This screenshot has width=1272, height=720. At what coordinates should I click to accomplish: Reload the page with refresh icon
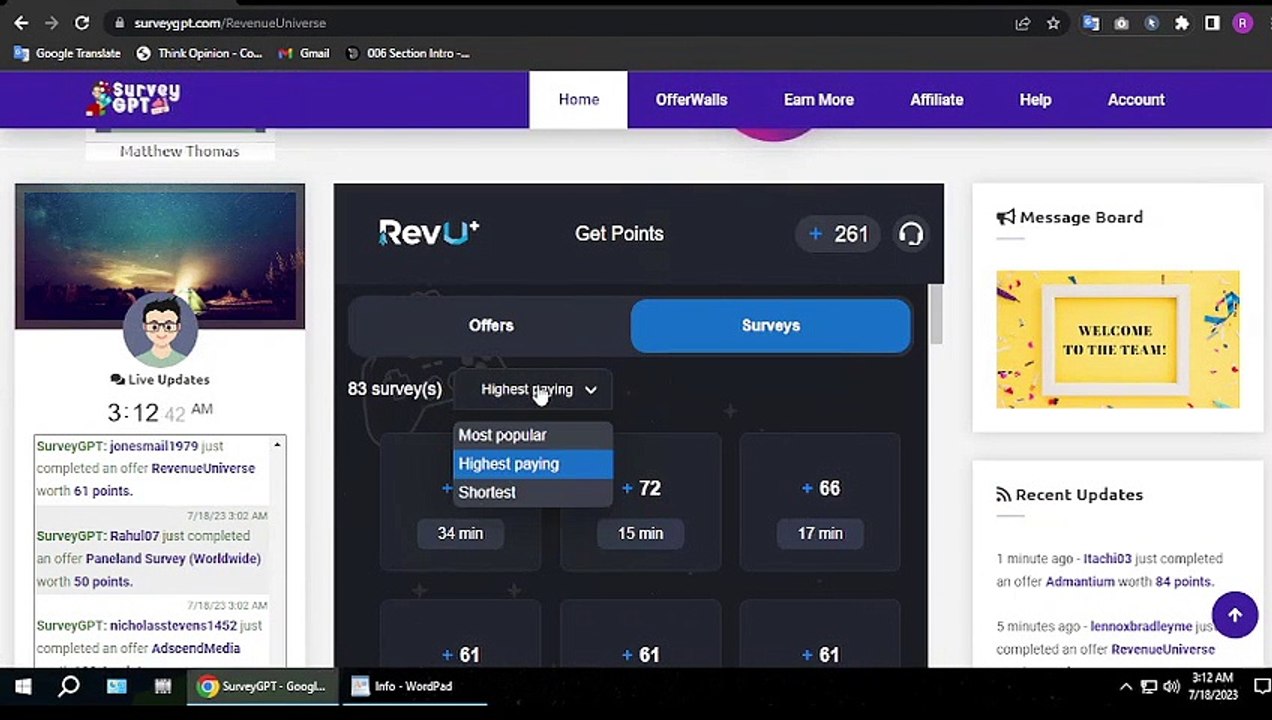point(82,22)
